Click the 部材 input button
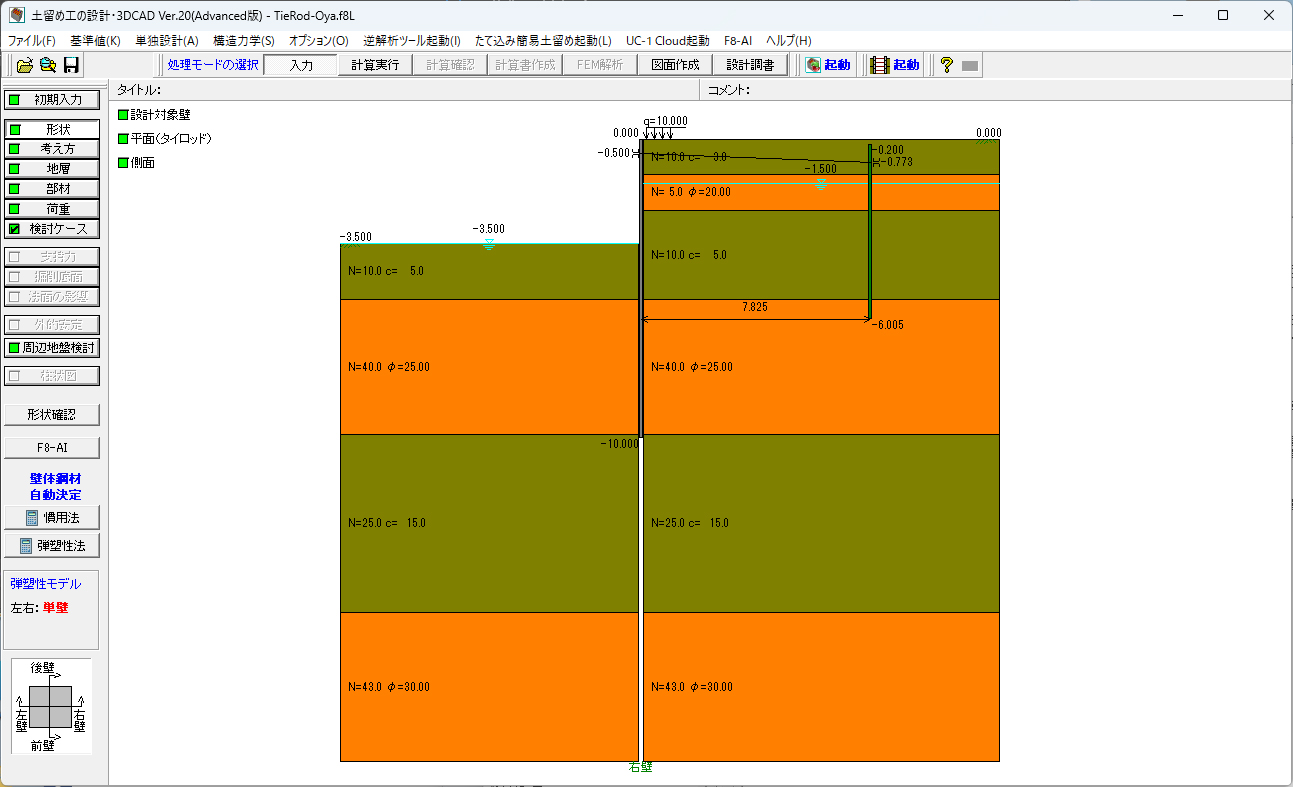Viewport: 1293px width, 787px height. click(x=52, y=189)
